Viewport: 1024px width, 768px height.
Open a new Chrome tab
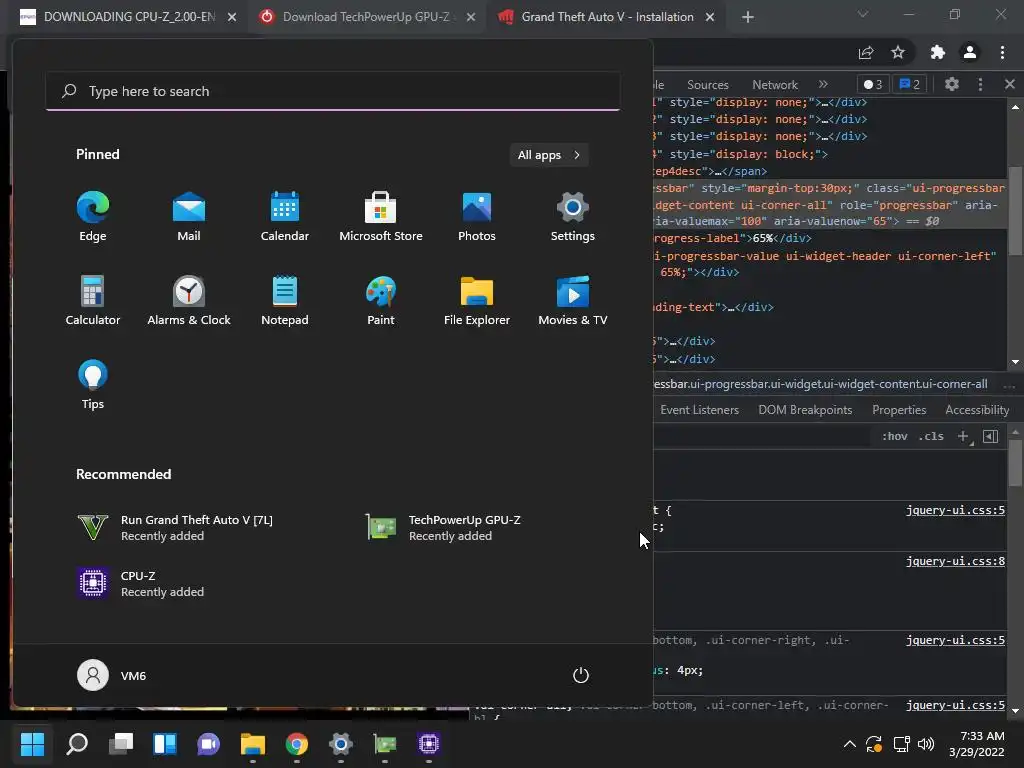[748, 17]
